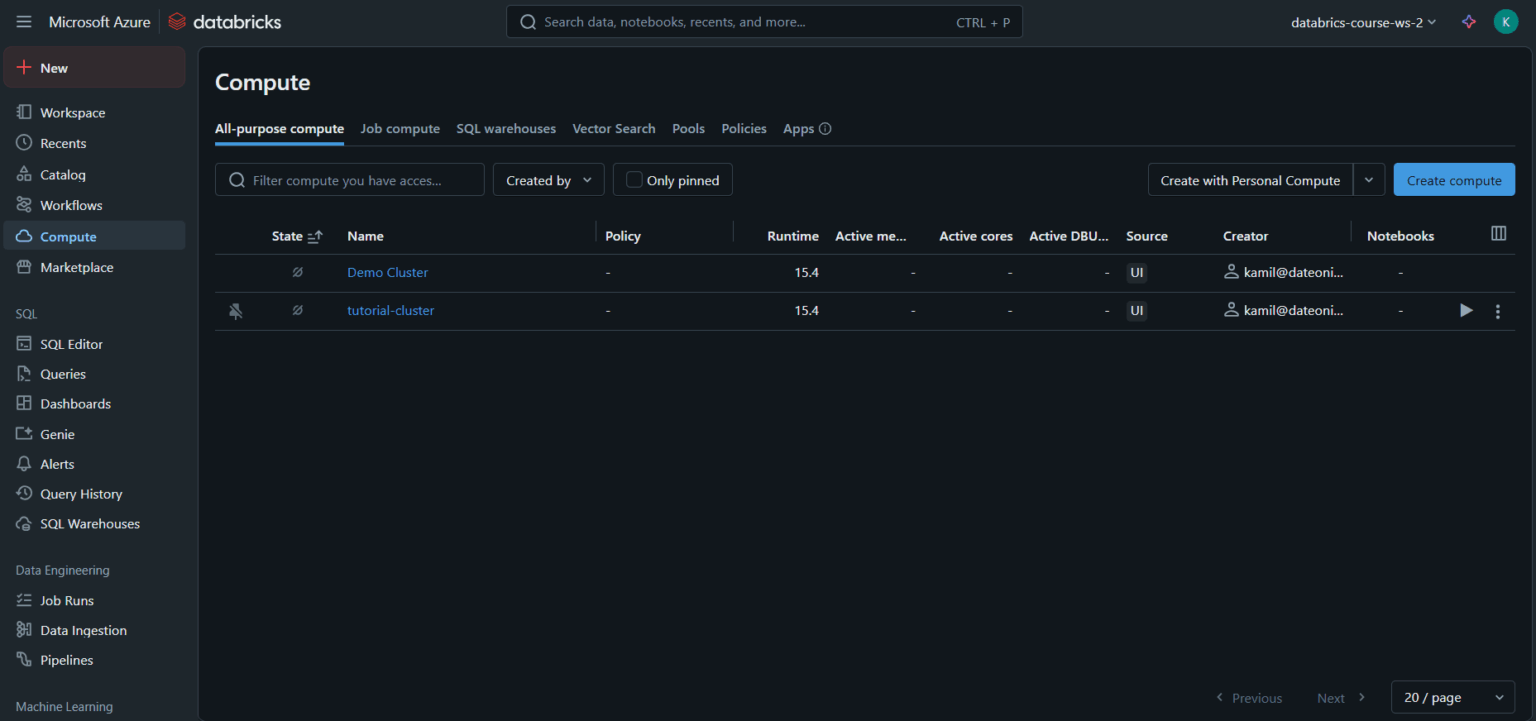1536x721 pixels.
Task: Enable the Only pinned checkbox
Action: 634,180
